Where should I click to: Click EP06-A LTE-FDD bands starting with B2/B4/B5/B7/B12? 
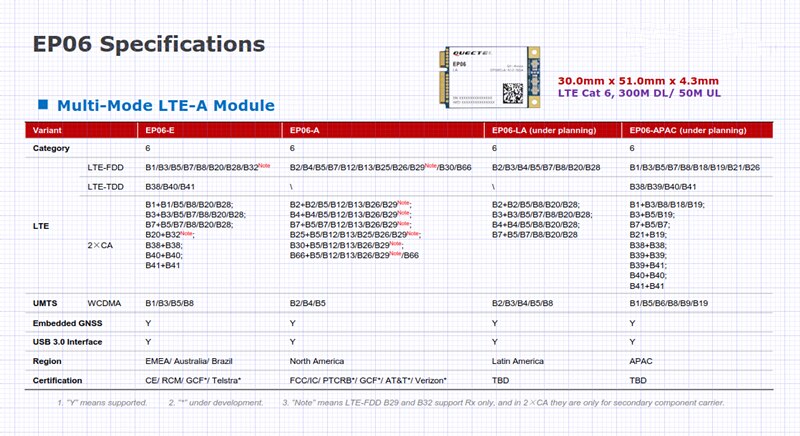[381, 167]
